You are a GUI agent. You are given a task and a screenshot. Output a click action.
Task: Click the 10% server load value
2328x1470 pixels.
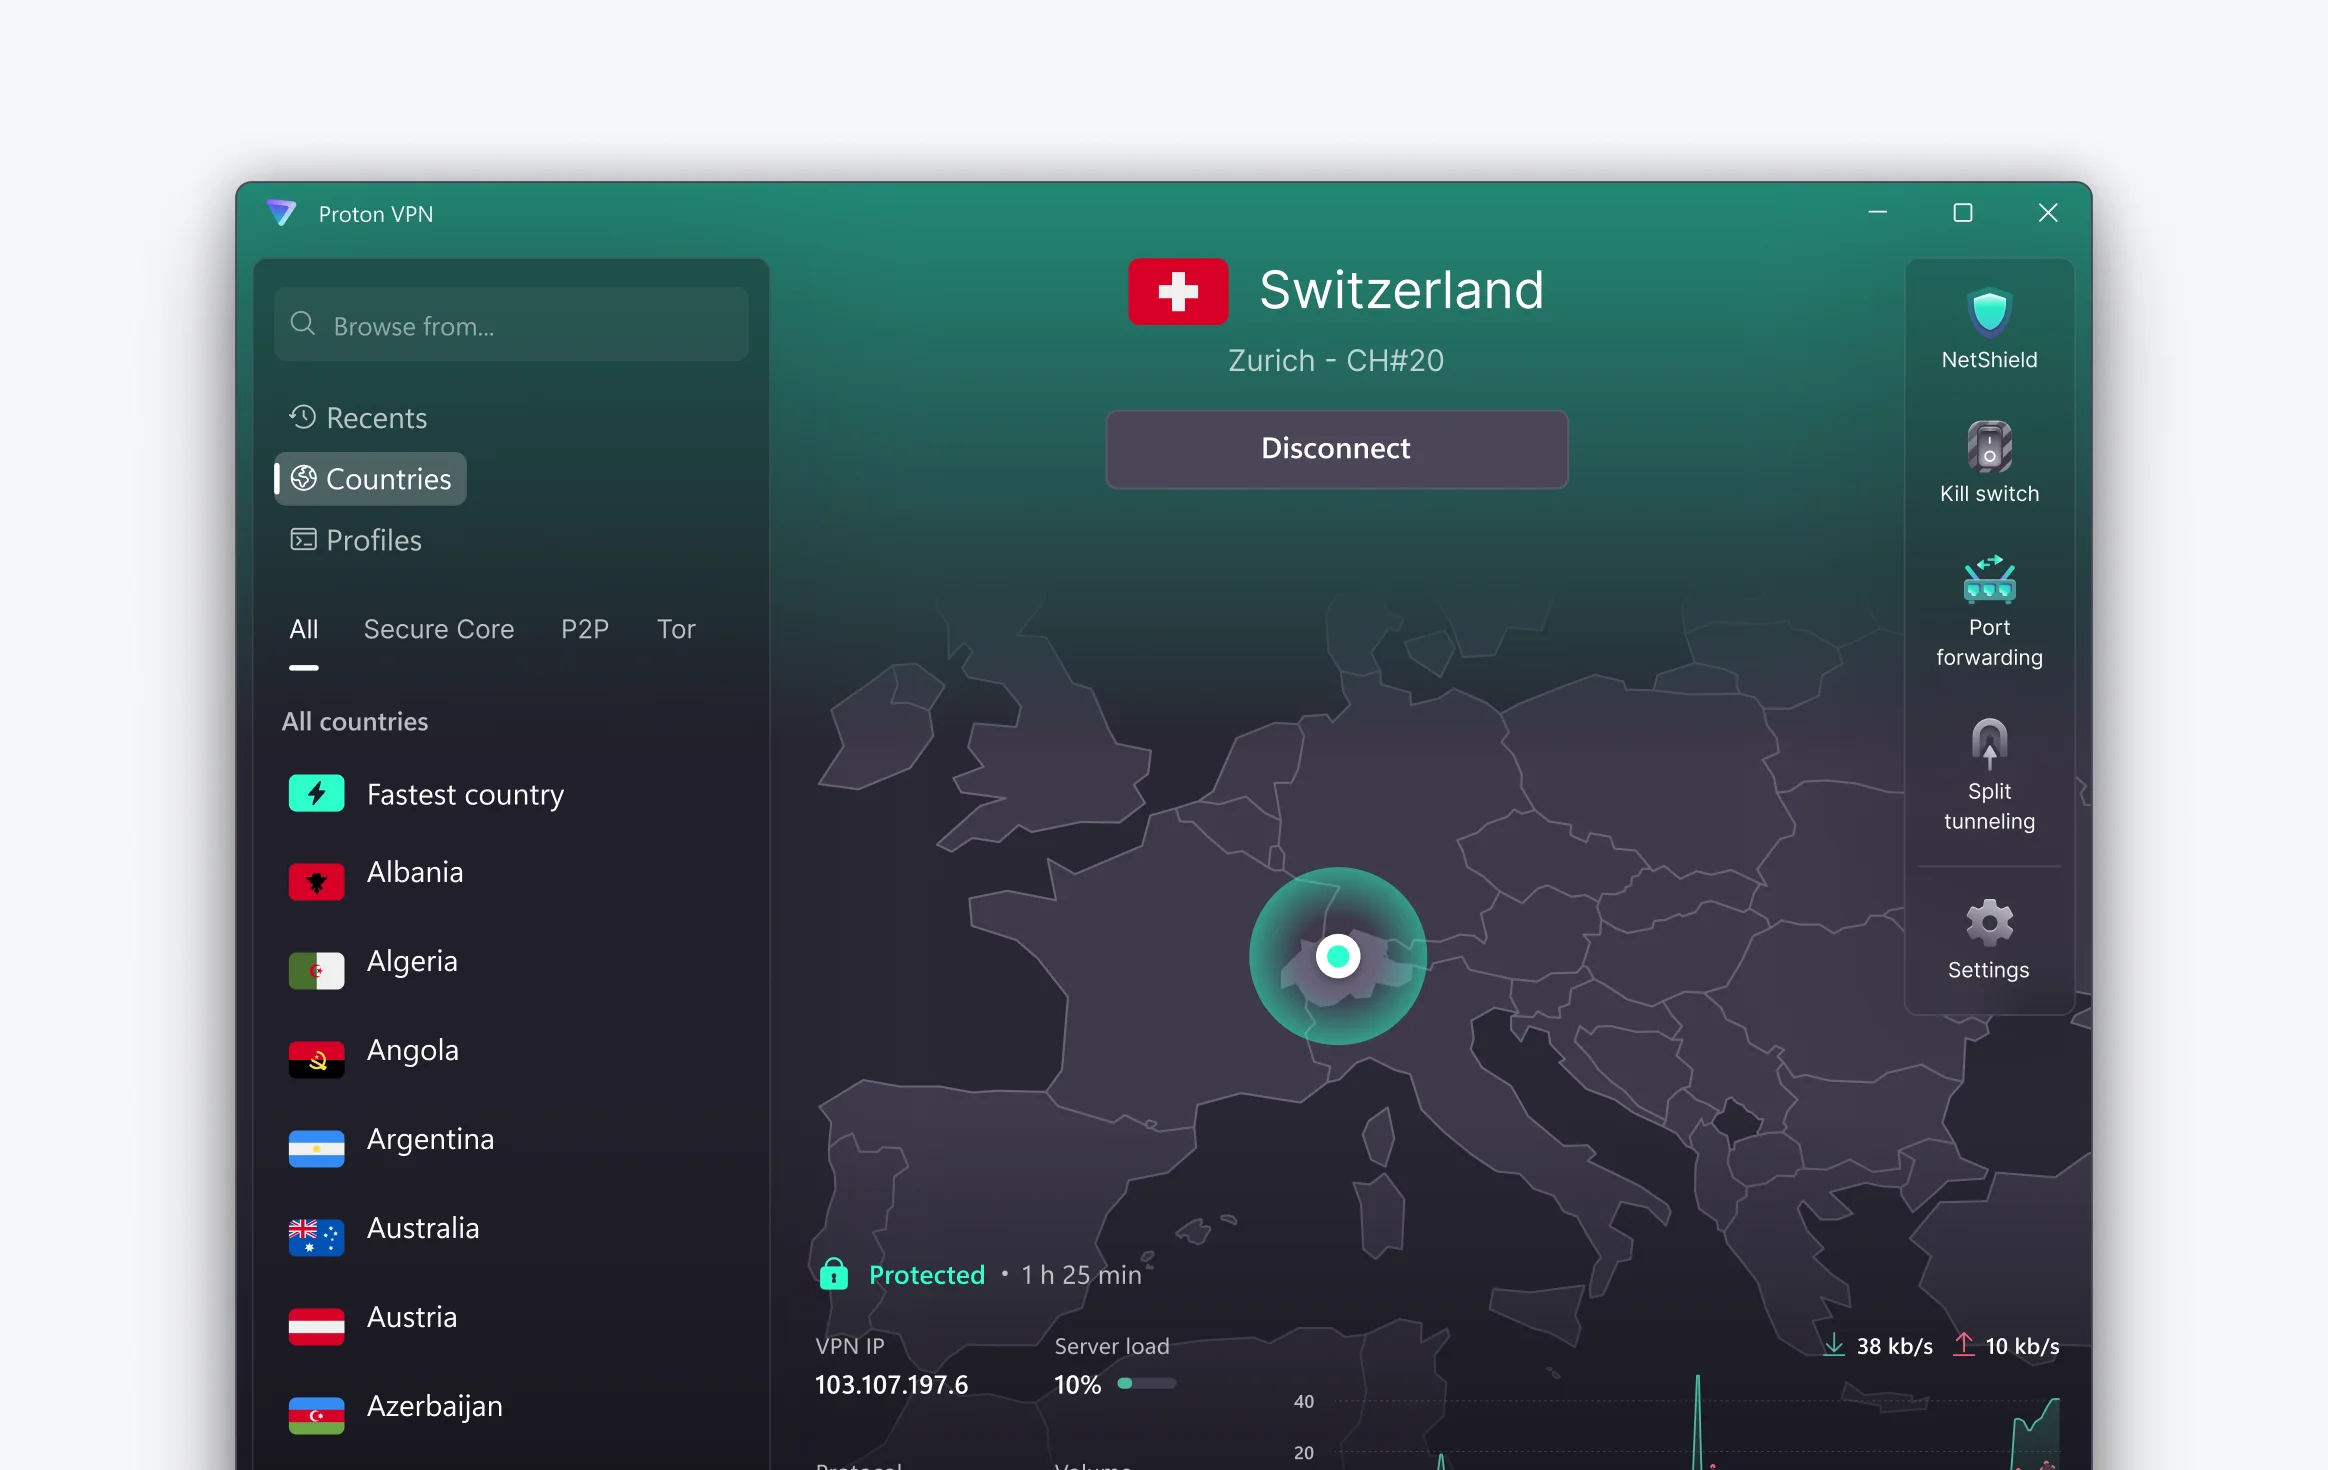1078,1385
